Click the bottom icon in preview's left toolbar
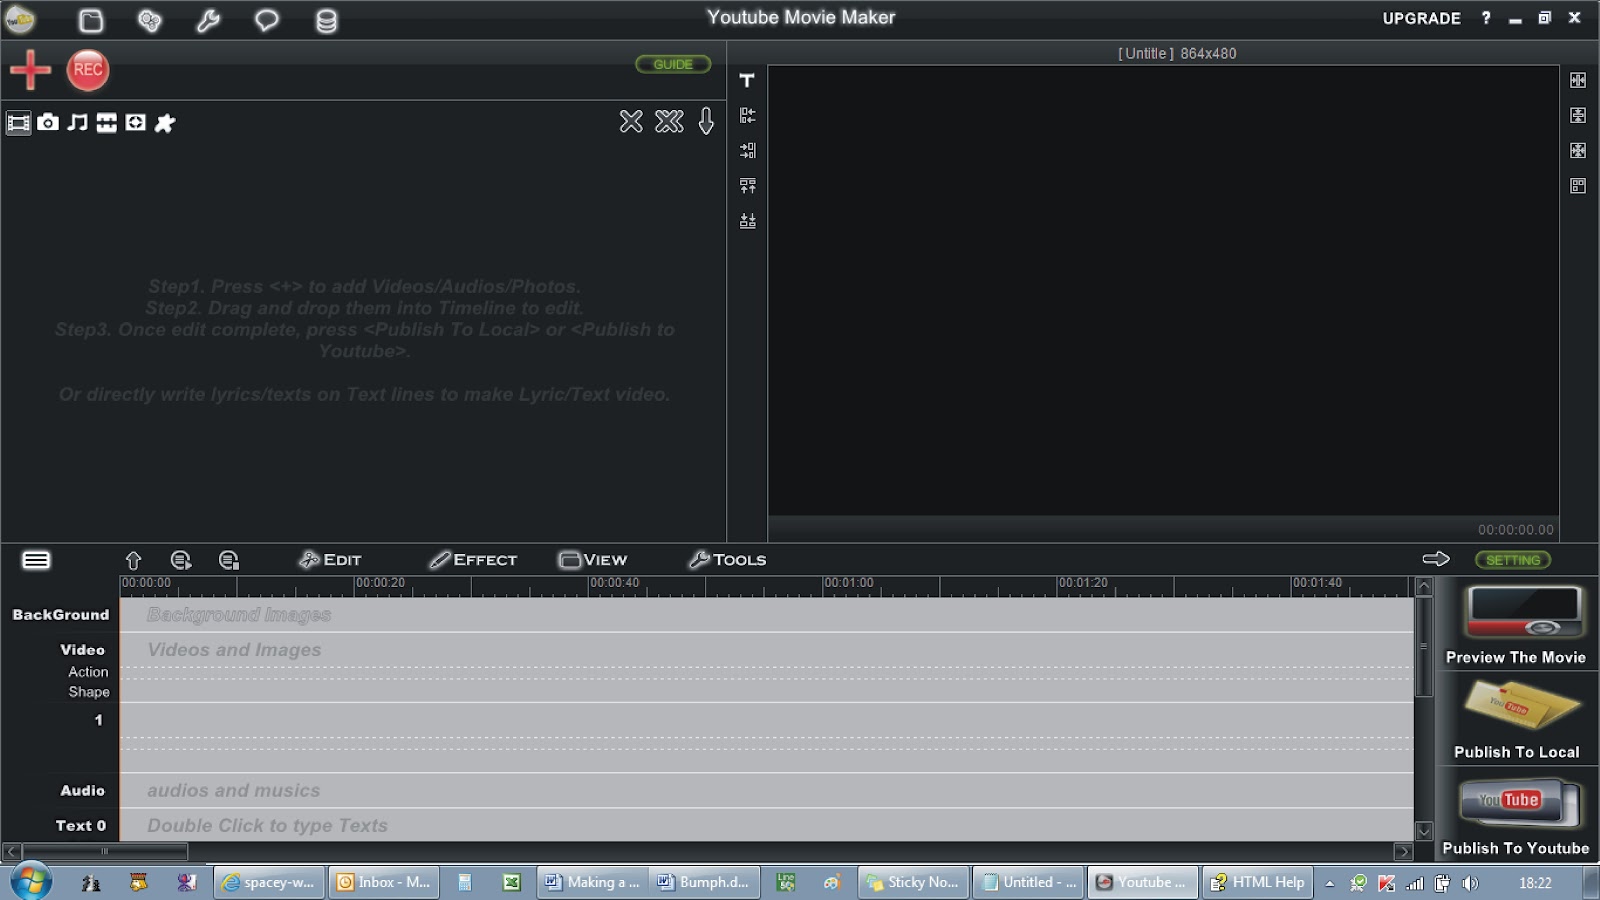Screen dimensions: 1600x900 click(x=747, y=221)
